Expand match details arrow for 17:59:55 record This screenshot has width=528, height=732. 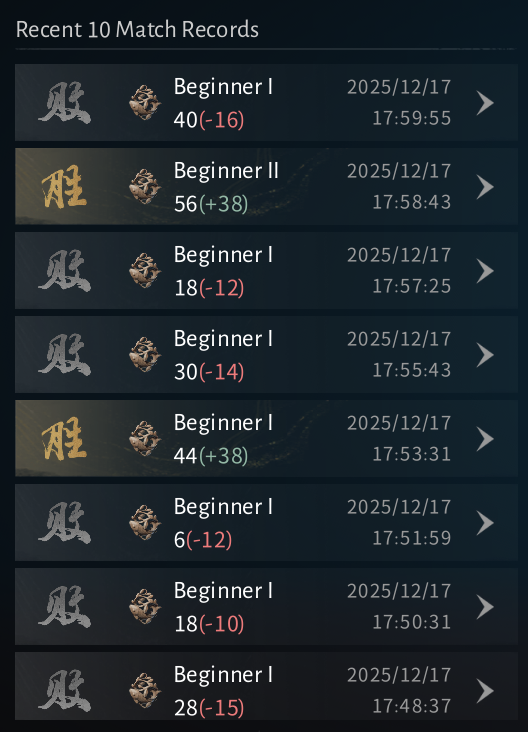coord(485,103)
